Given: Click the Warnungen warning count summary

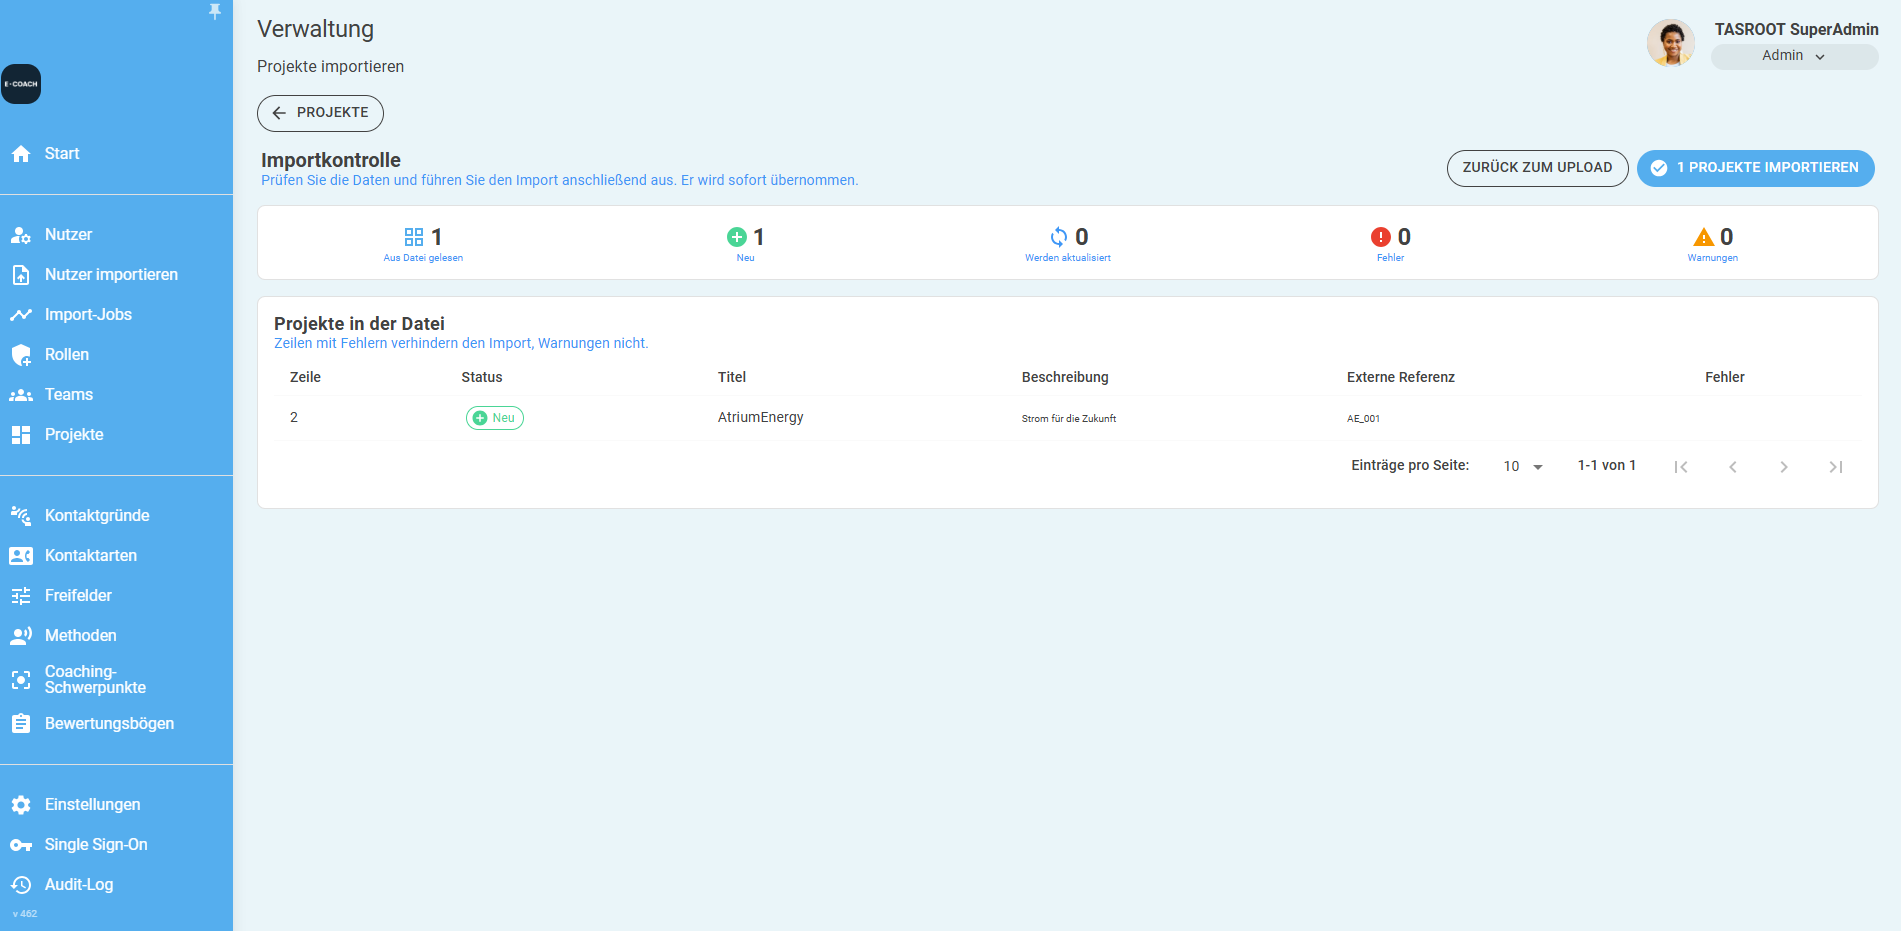Looking at the screenshot, I should (1713, 243).
